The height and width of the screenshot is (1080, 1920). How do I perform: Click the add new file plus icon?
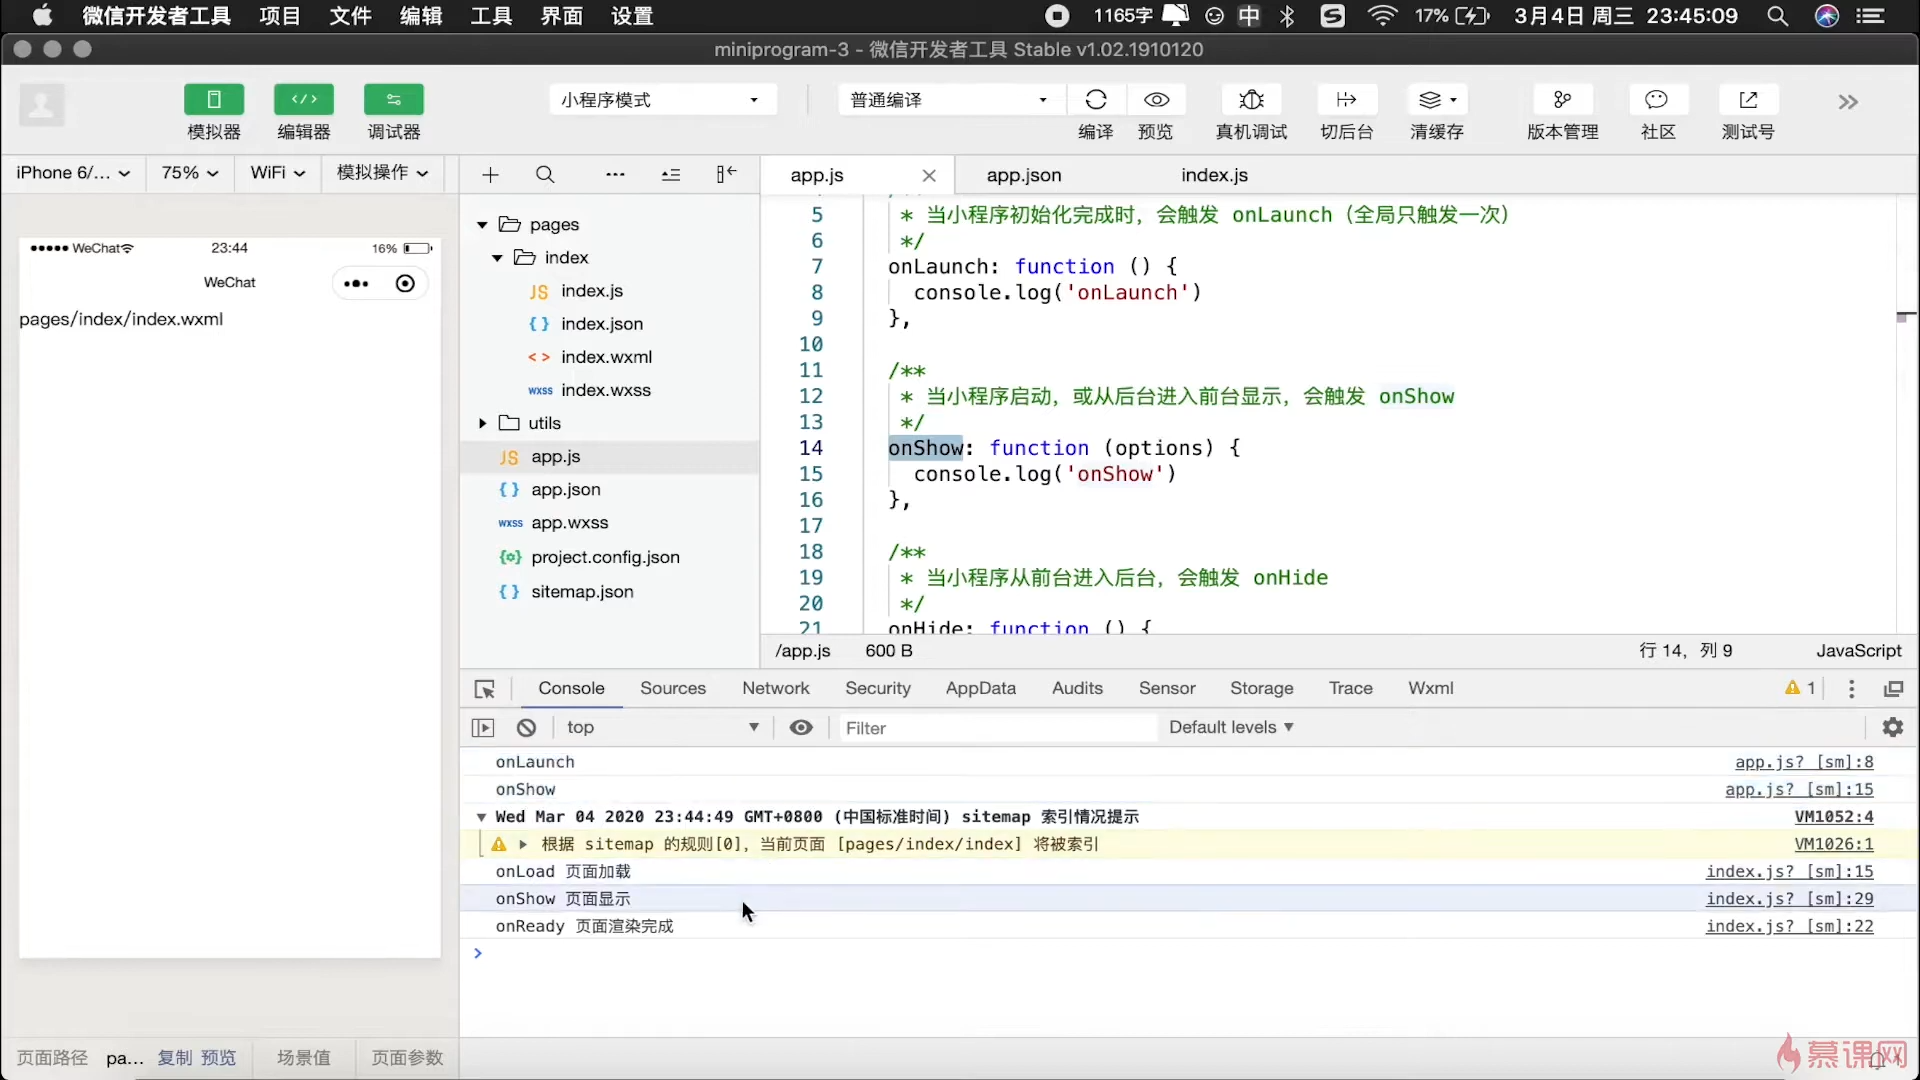point(490,175)
